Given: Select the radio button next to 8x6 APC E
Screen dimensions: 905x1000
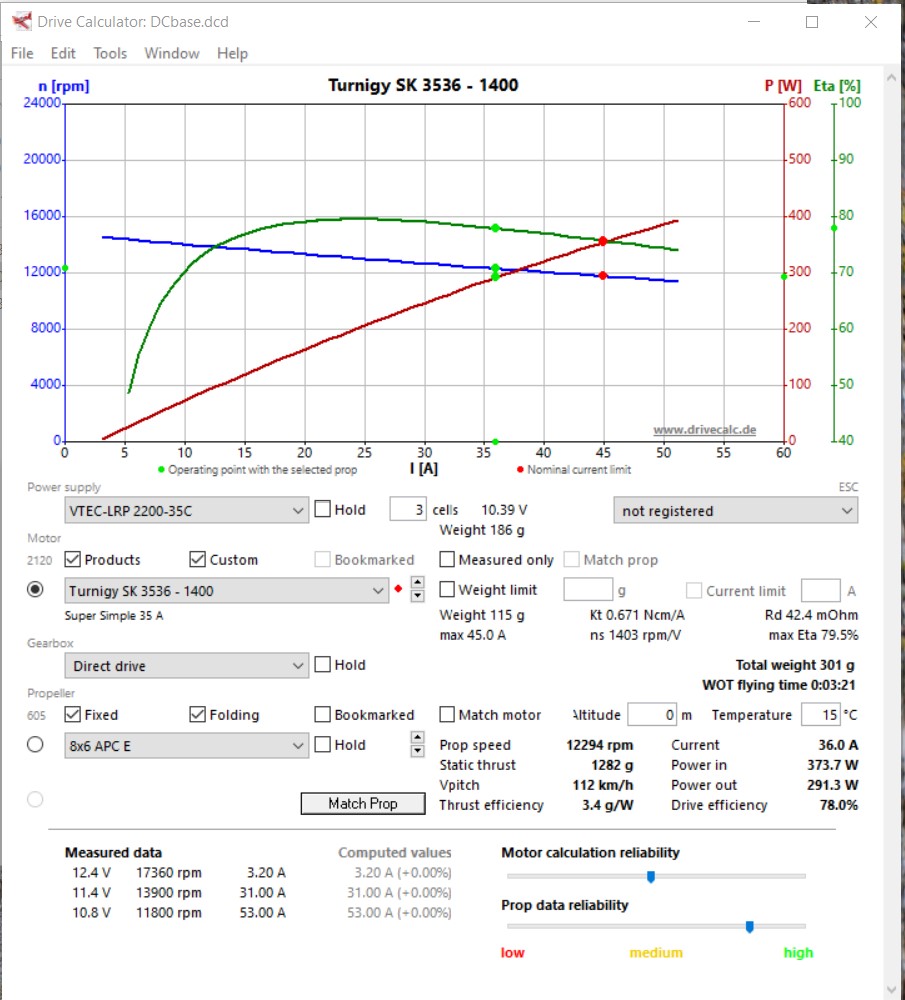Looking at the screenshot, I should click(35, 745).
